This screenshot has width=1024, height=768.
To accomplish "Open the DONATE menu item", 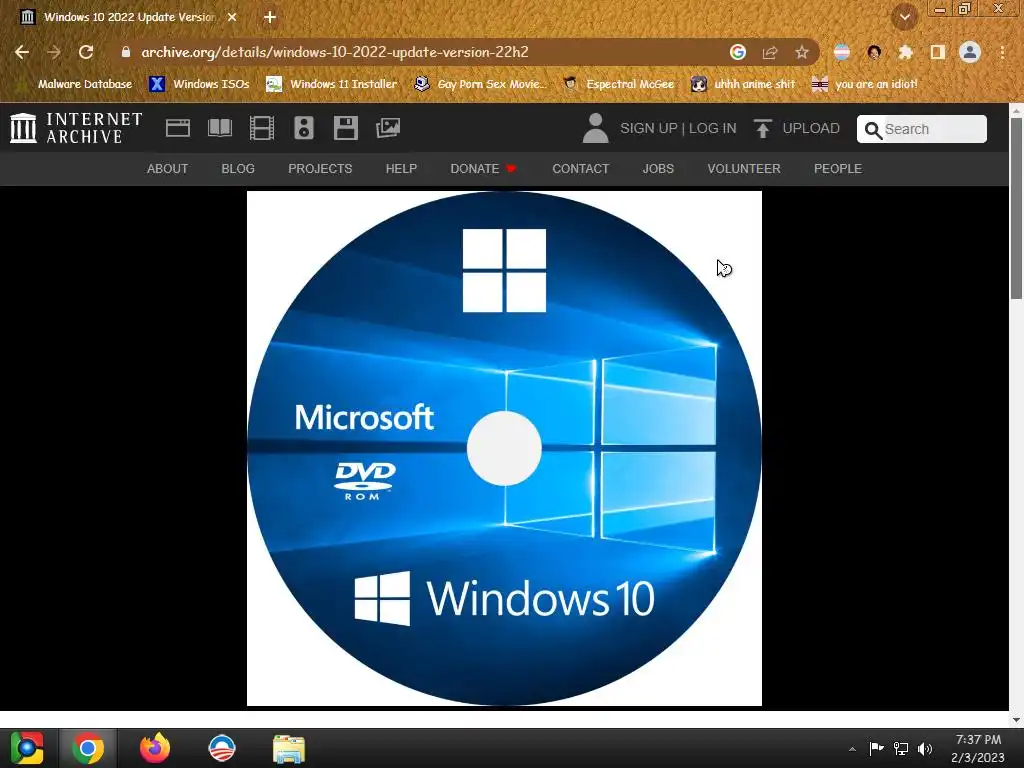I will pyautogui.click(x=483, y=169).
